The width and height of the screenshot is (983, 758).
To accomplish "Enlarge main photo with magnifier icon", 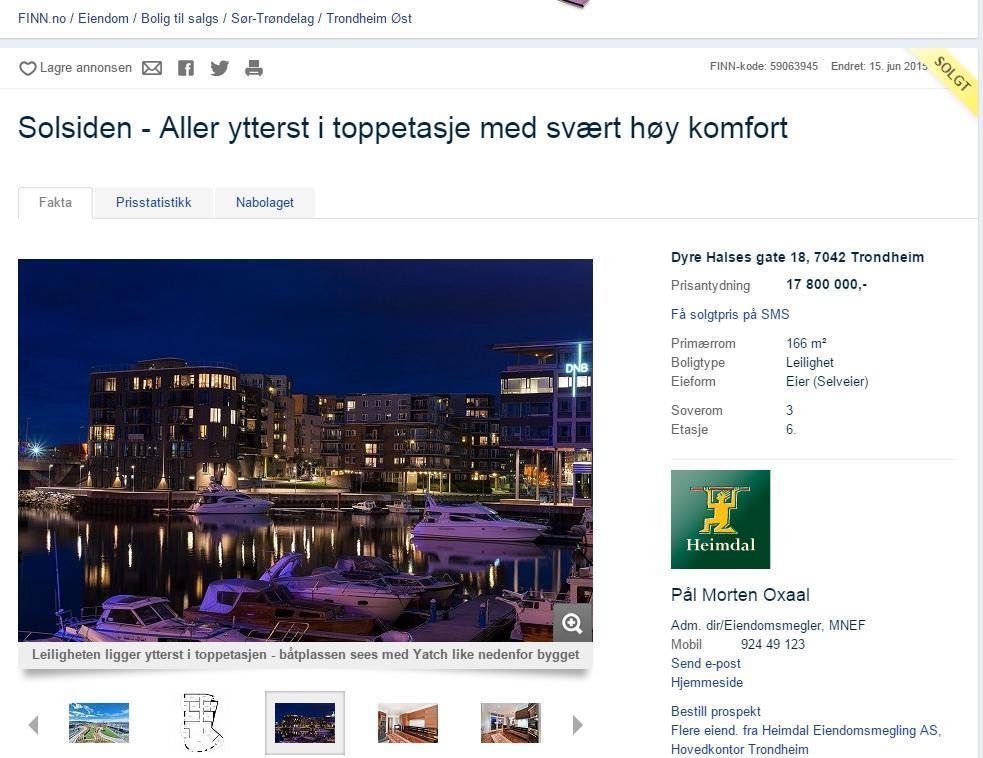I will 572,623.
